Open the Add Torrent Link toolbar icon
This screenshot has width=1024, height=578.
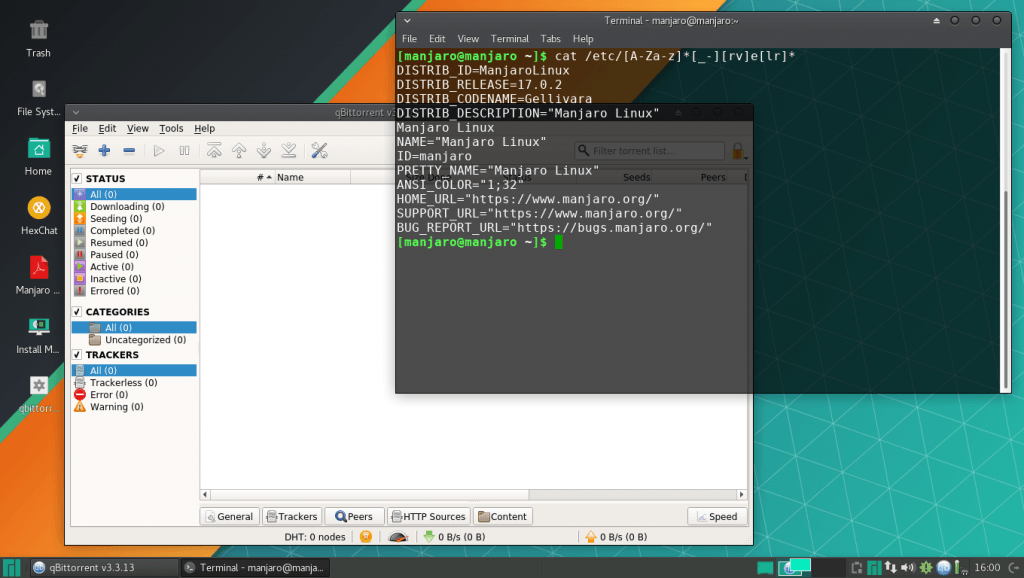pos(80,151)
